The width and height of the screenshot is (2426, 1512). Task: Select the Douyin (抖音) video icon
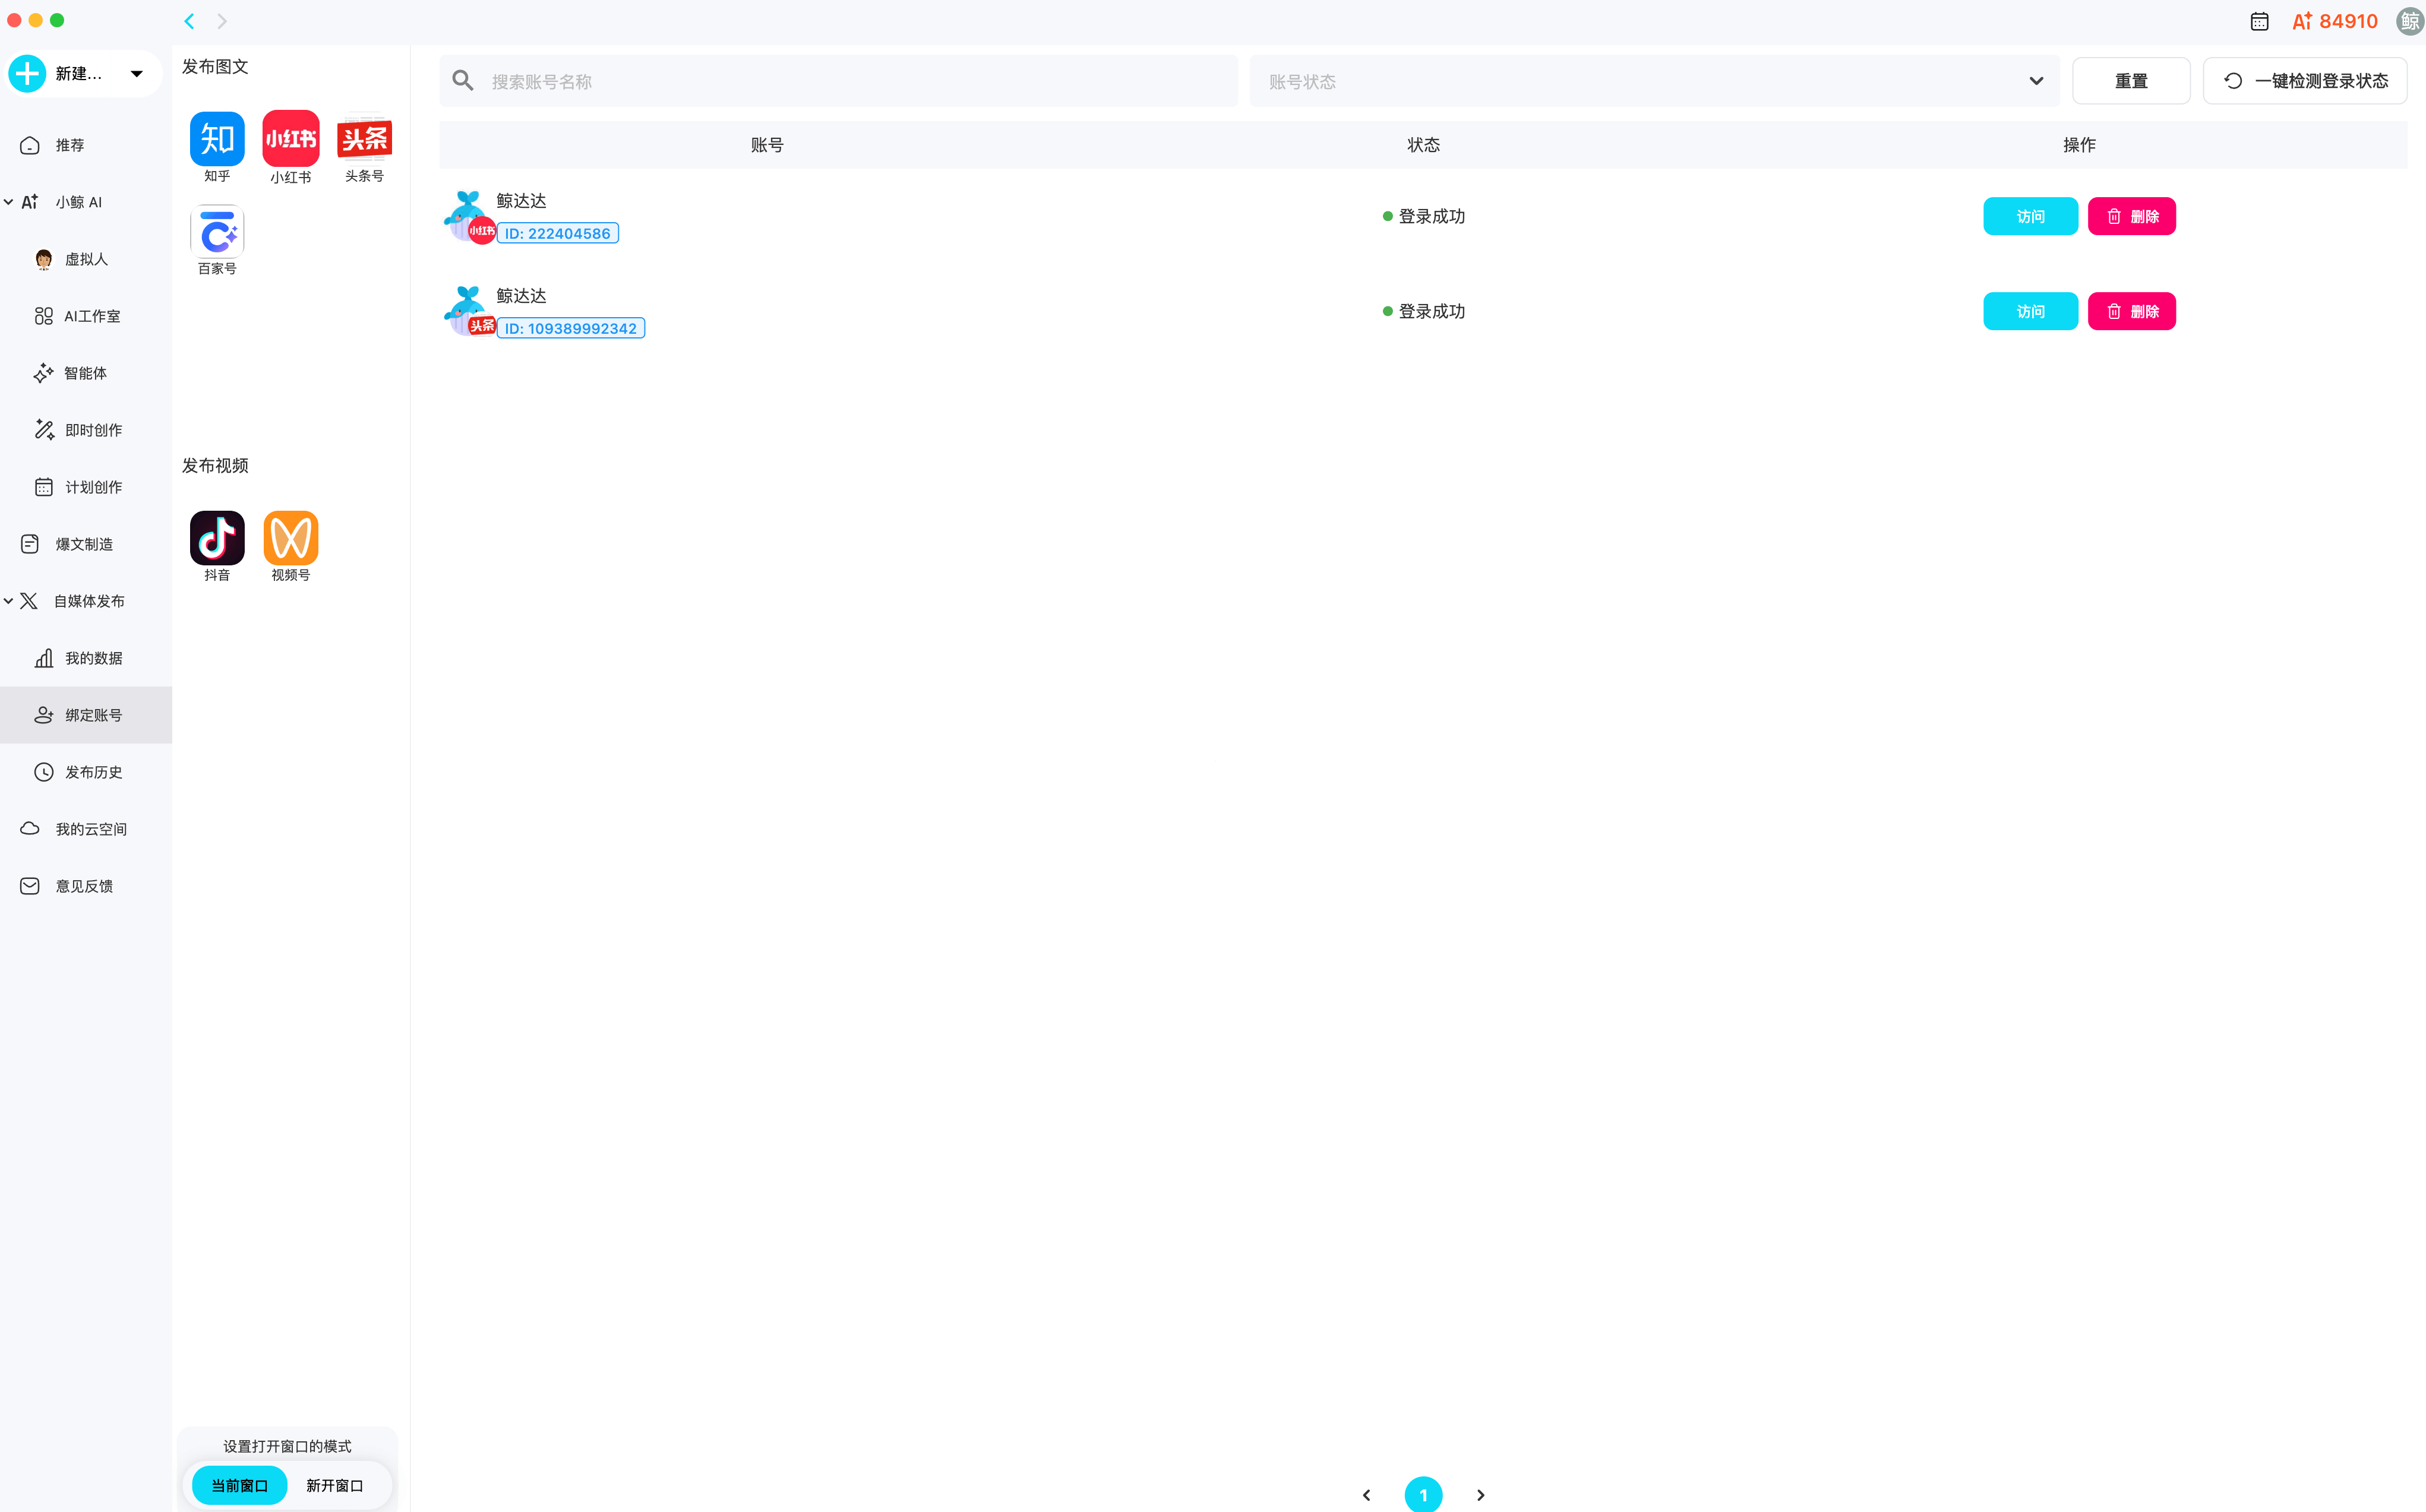[x=217, y=538]
